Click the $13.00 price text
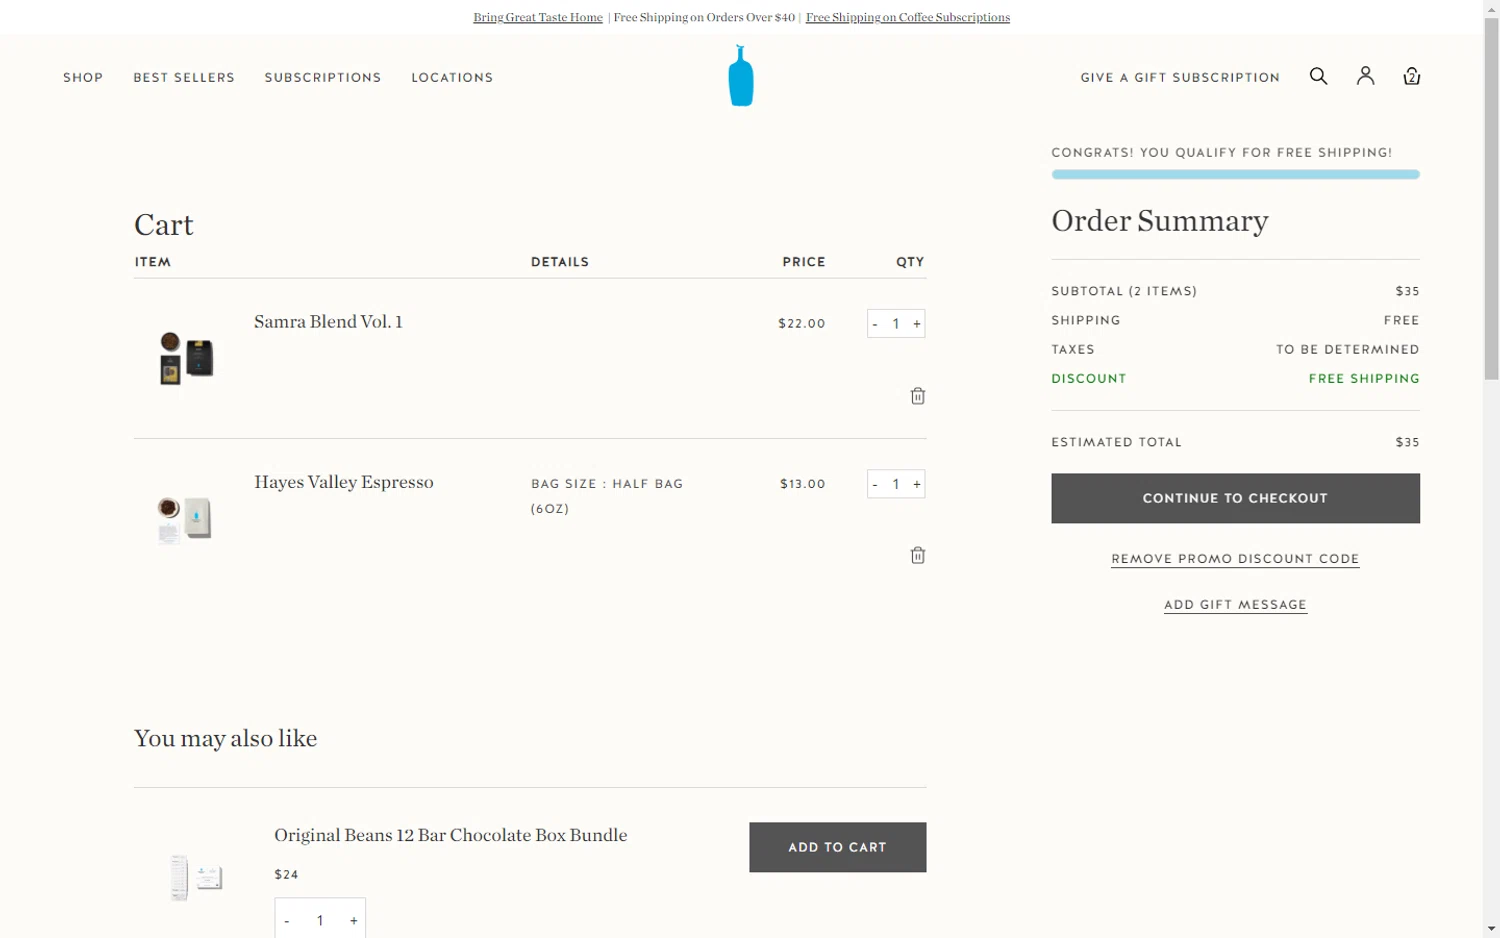This screenshot has height=938, width=1500. (803, 484)
